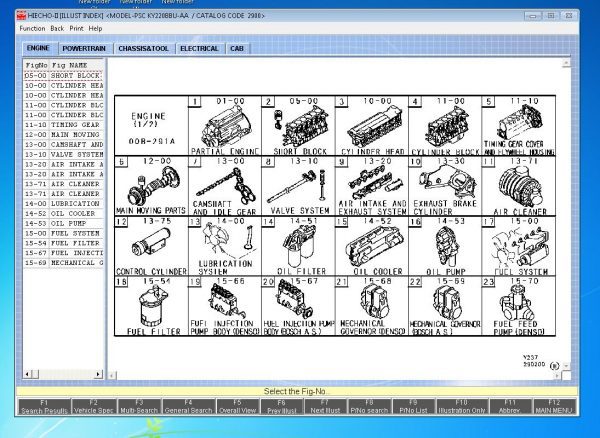Click F5 Overall View button

pyautogui.click(x=237, y=407)
